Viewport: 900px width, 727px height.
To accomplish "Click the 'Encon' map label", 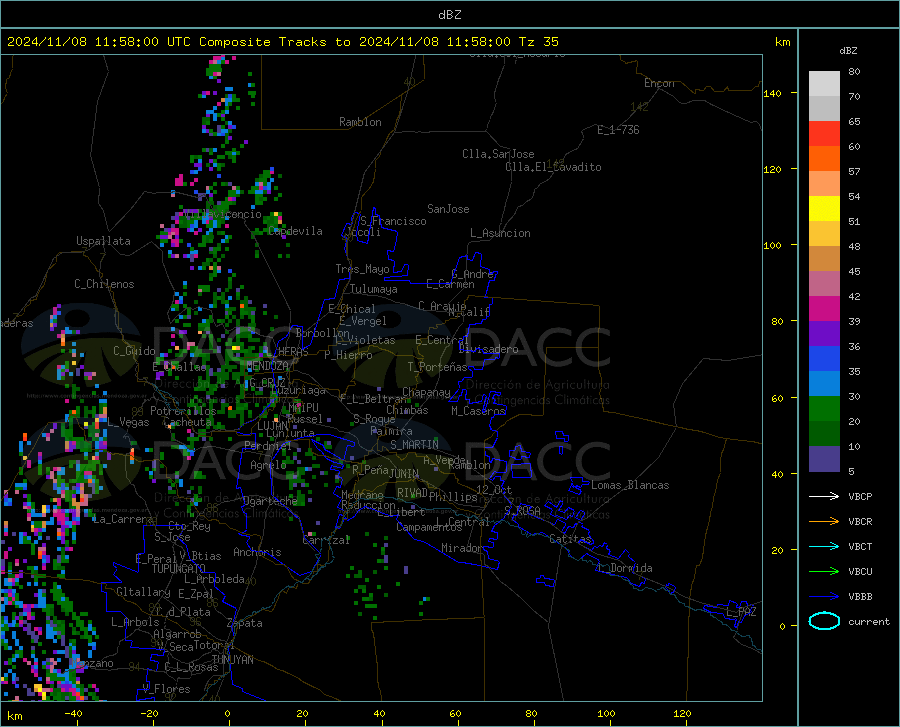I will [659, 83].
